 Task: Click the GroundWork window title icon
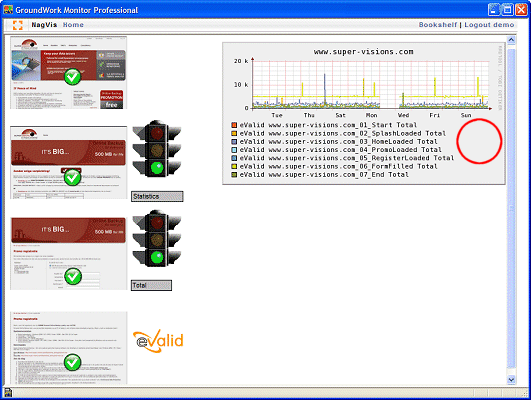pos(8,9)
